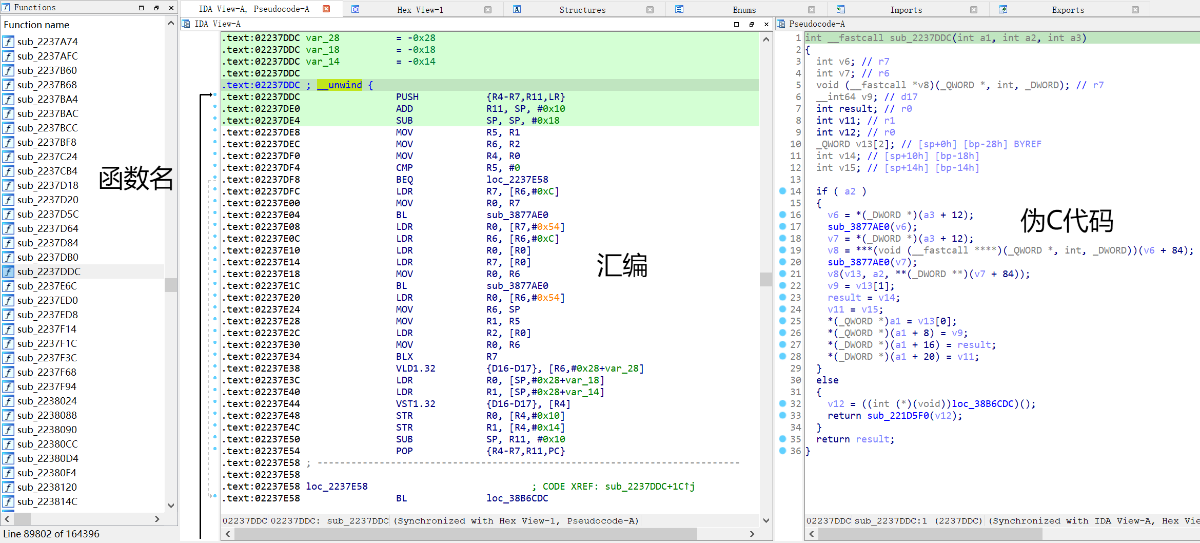The height and width of the screenshot is (543, 1200).
Task: Click the function icon beside sub_2237A74
Action: pyautogui.click(x=9, y=42)
